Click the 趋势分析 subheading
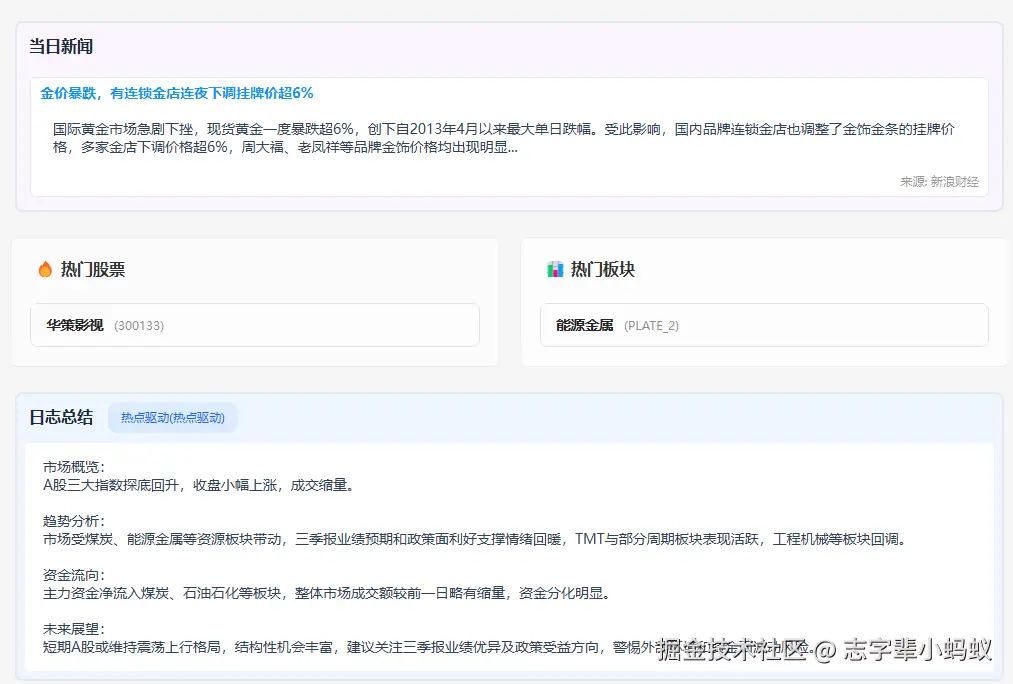 pos(73,521)
